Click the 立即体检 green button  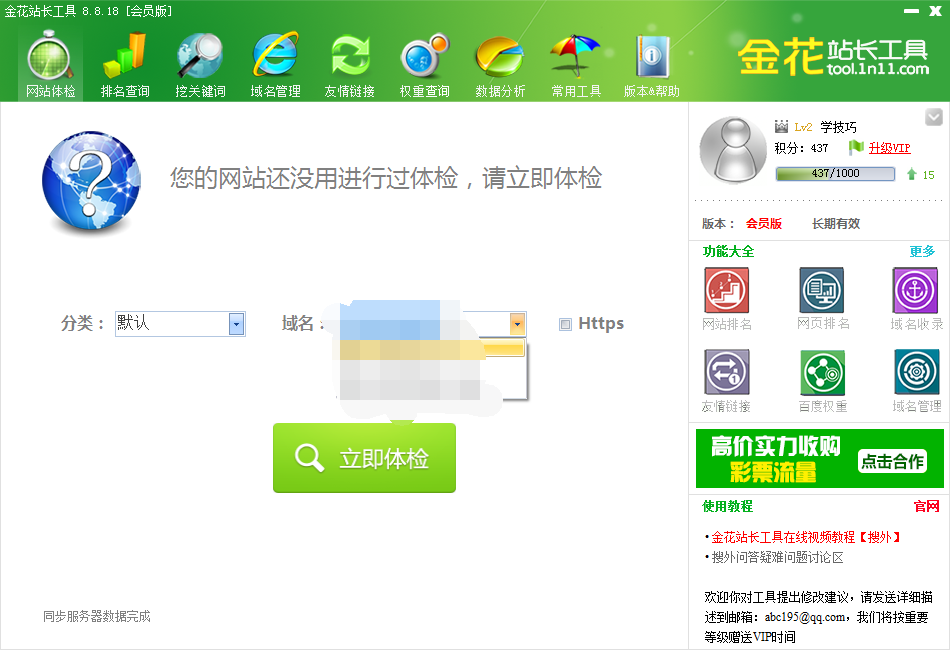coord(364,458)
